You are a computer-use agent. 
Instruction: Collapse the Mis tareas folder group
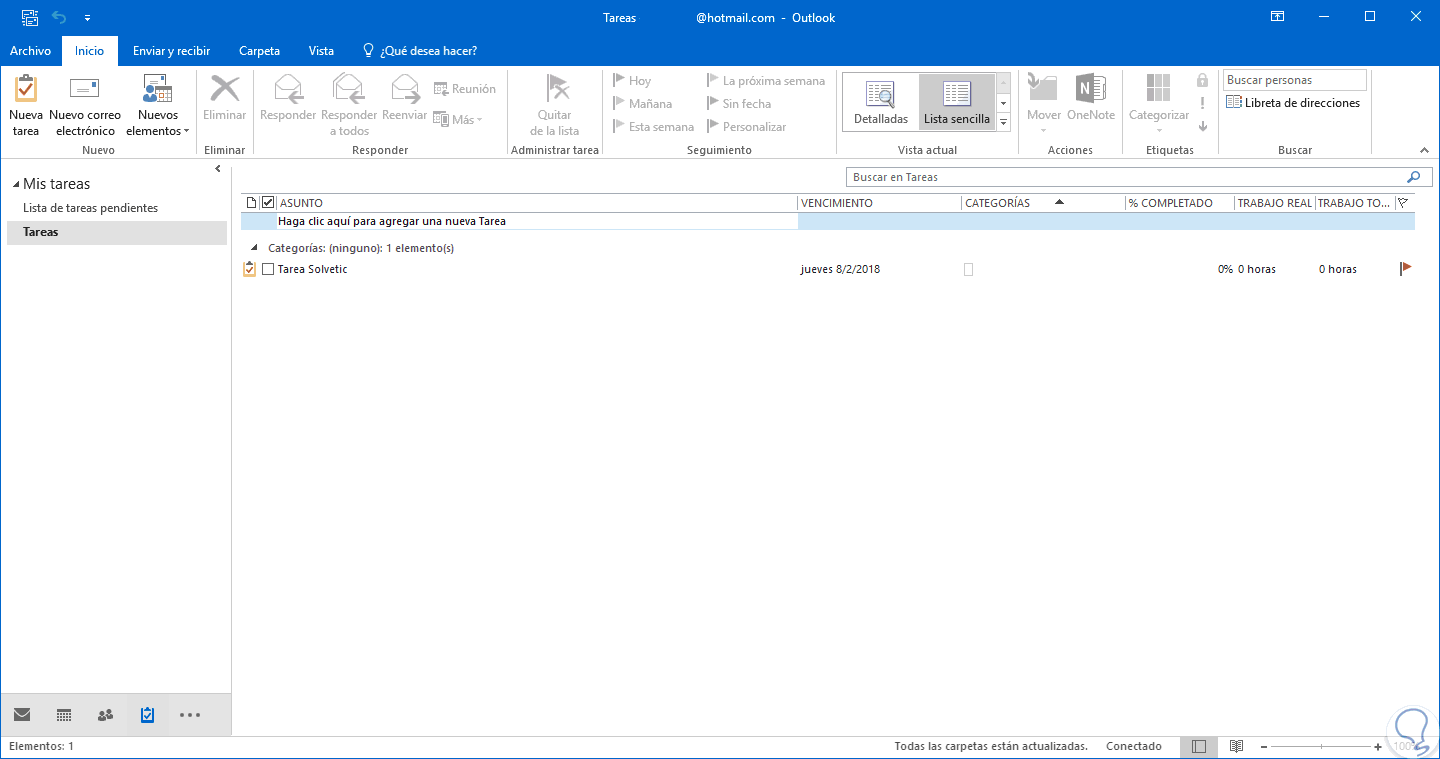(16, 185)
